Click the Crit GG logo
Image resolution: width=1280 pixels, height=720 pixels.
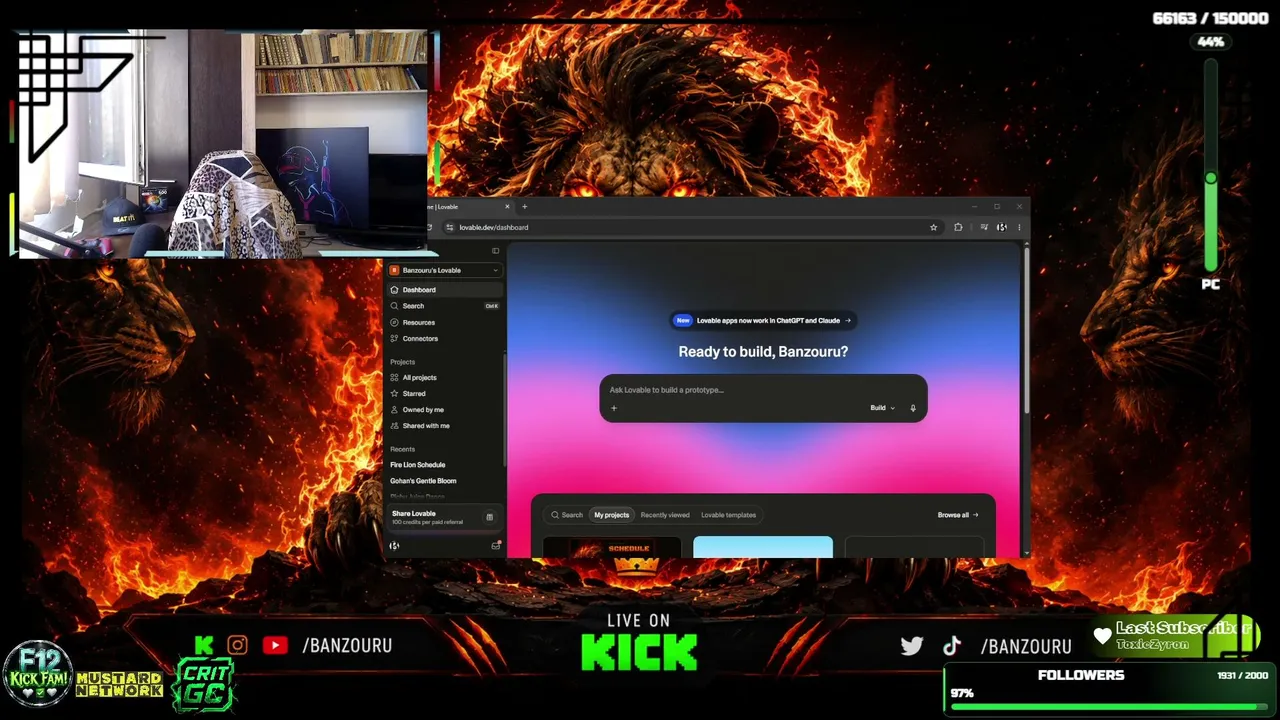tap(204, 685)
